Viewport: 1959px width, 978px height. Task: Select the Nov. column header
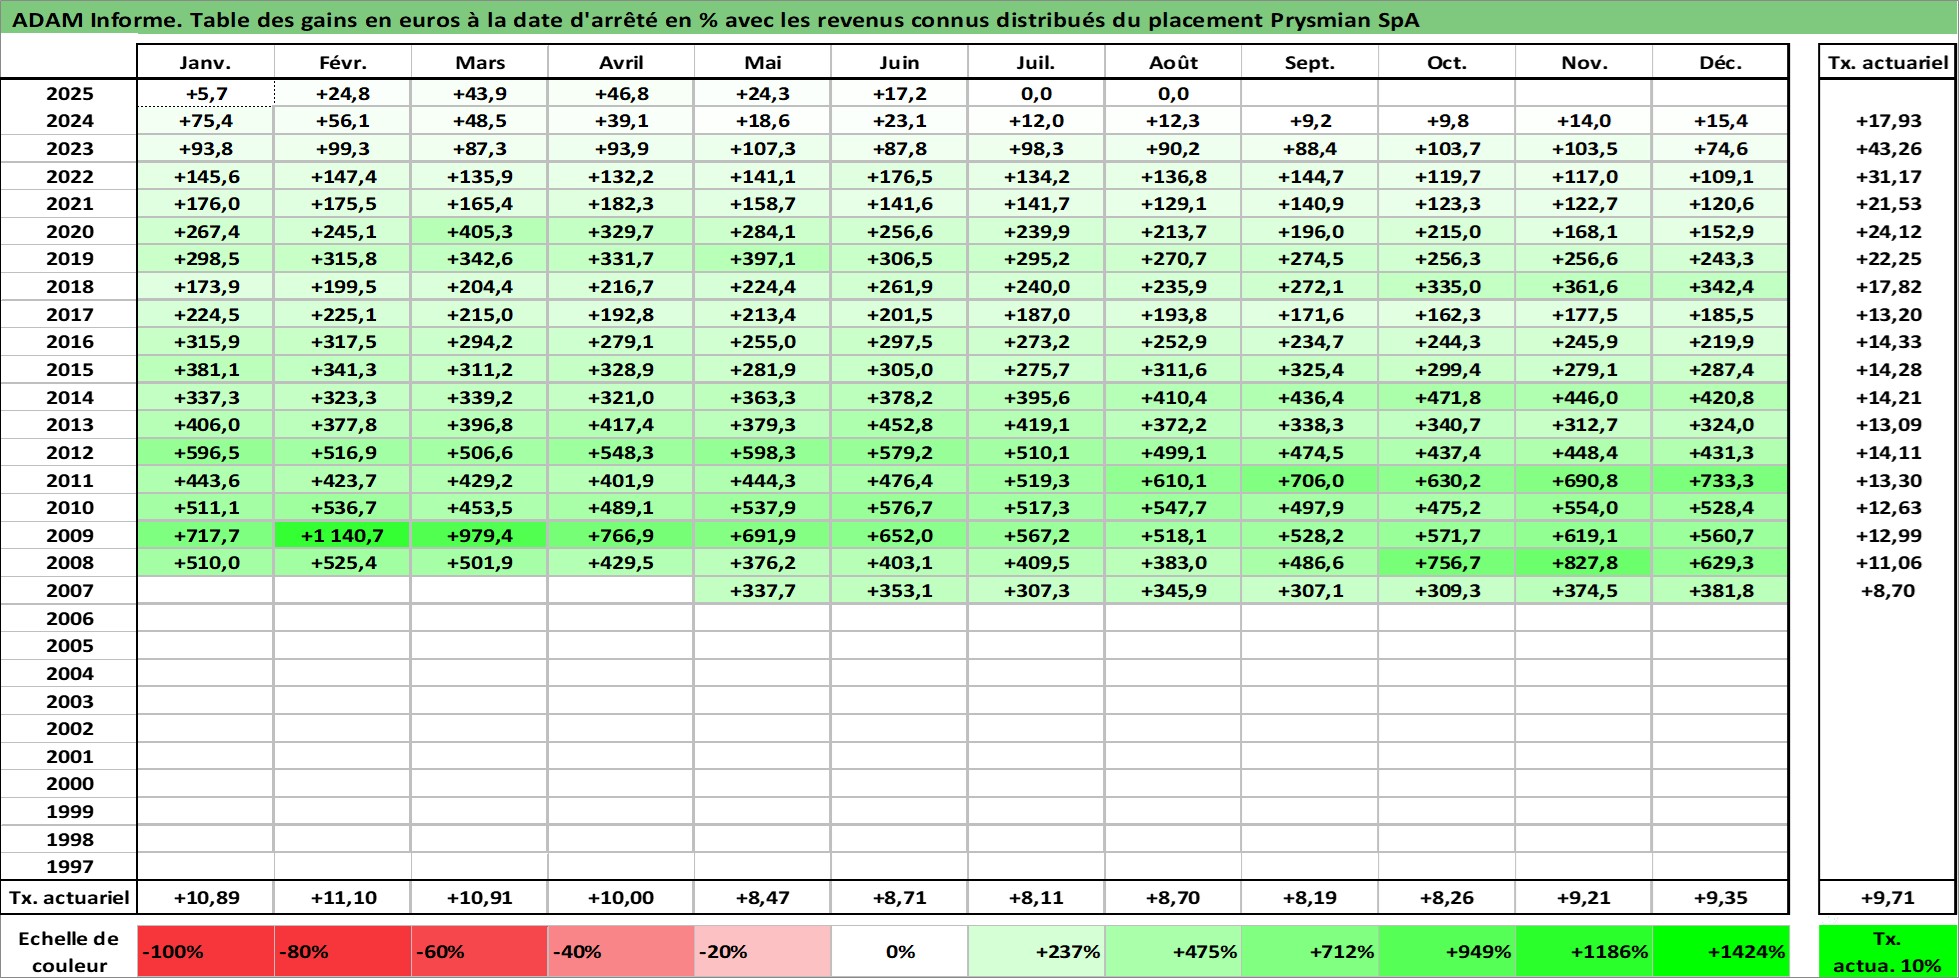tap(1584, 62)
